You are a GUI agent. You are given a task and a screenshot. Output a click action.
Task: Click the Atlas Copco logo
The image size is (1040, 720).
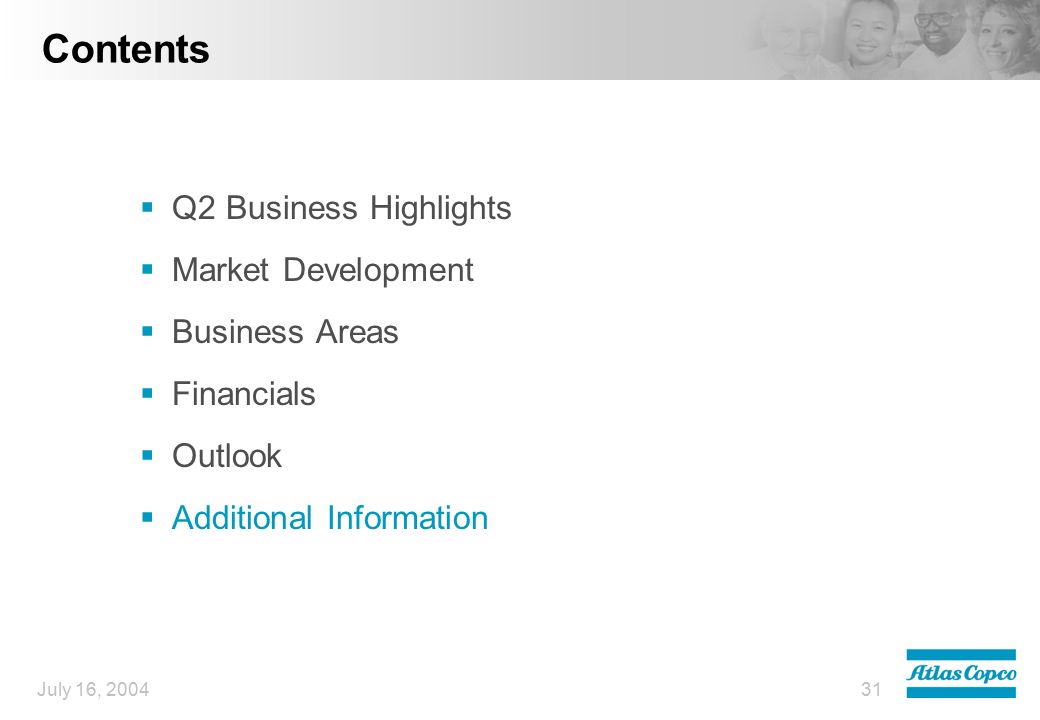pyautogui.click(x=960, y=674)
